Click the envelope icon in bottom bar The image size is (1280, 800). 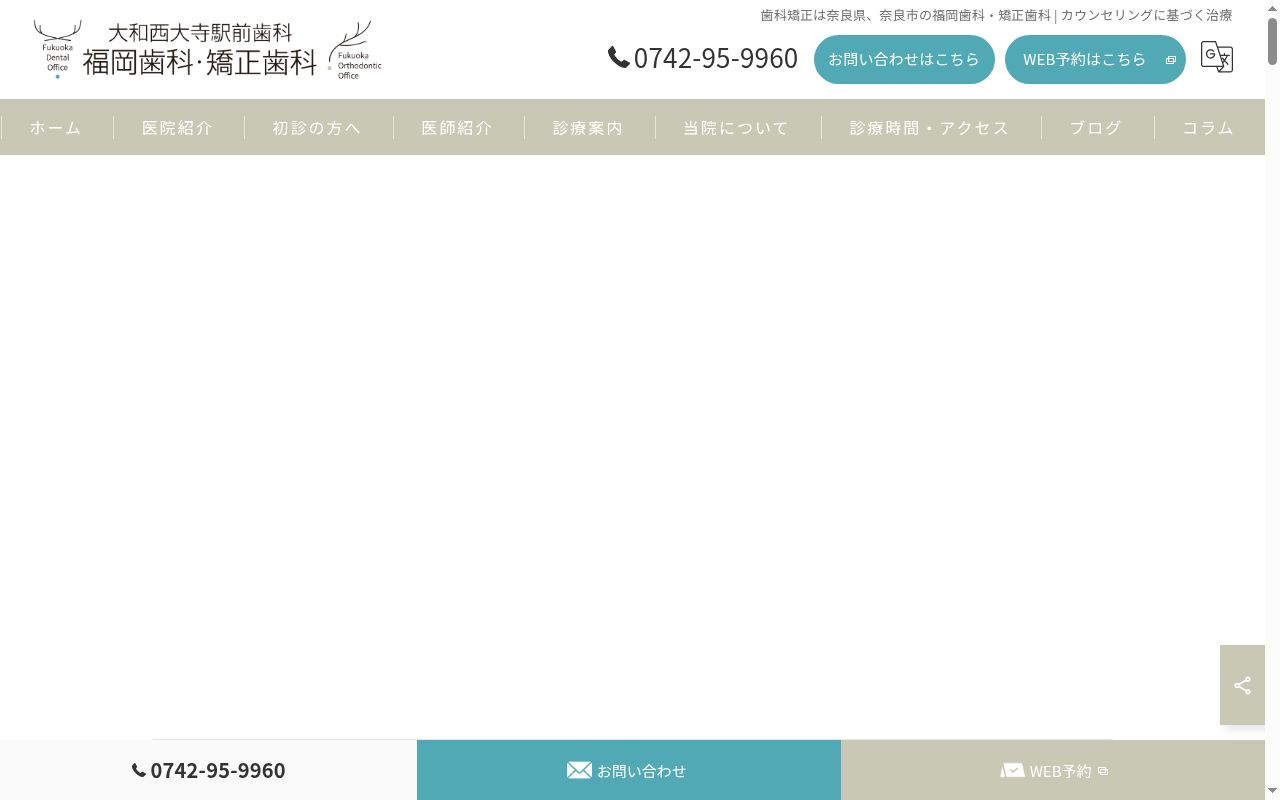point(579,770)
